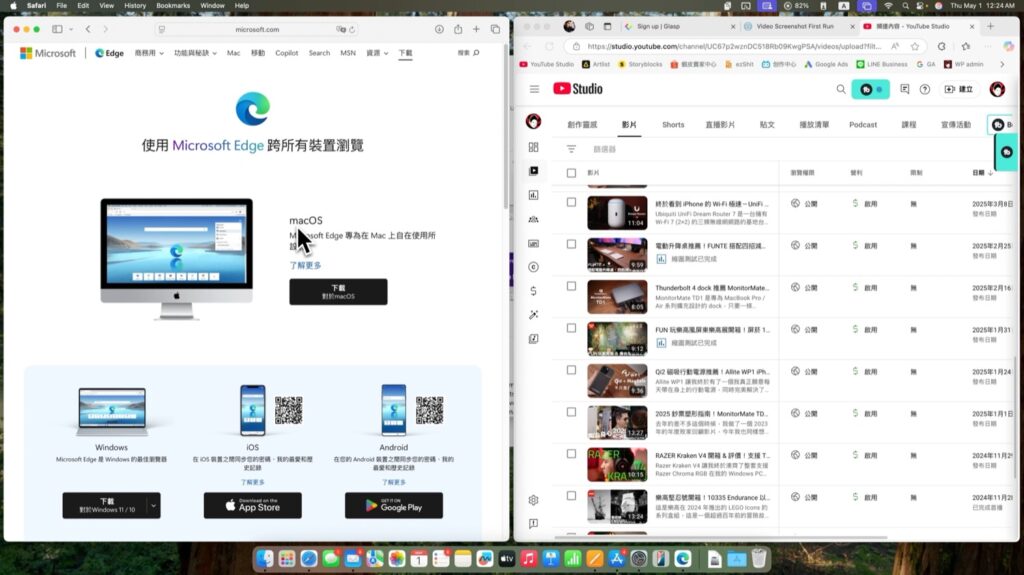This screenshot has width=1024, height=575.
Task: Open the Copilot link in Edge site nav
Action: click(x=286, y=53)
